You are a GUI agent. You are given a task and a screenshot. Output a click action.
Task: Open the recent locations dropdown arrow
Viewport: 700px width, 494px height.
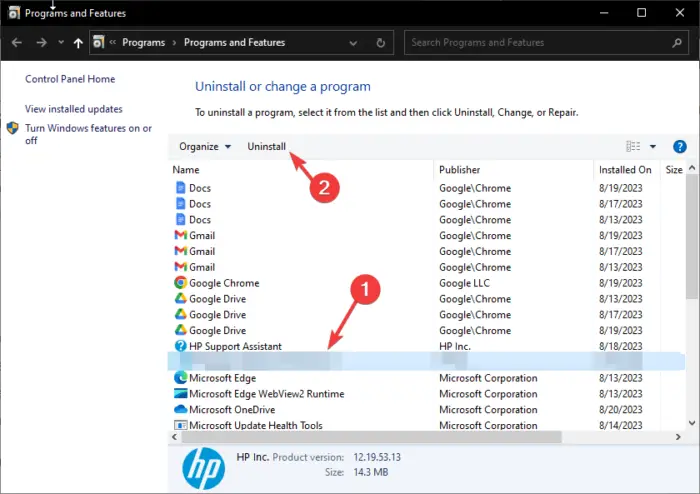61,43
